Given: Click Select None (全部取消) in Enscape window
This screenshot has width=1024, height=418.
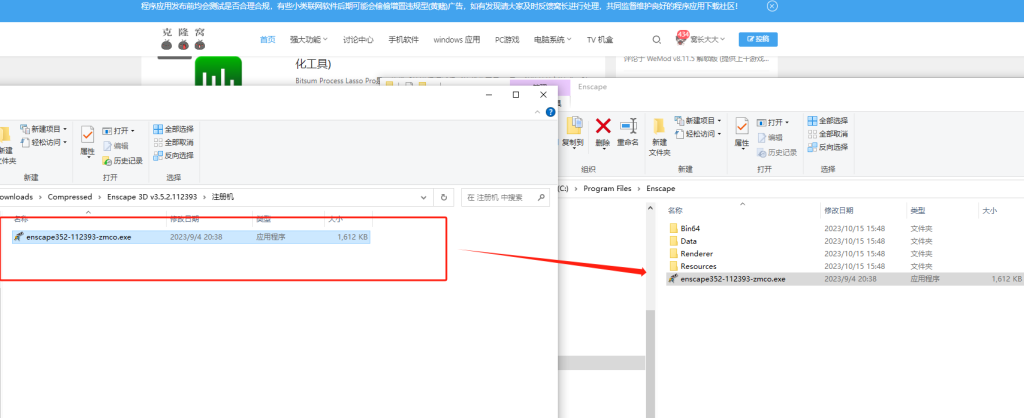Looking at the screenshot, I should click(827, 134).
